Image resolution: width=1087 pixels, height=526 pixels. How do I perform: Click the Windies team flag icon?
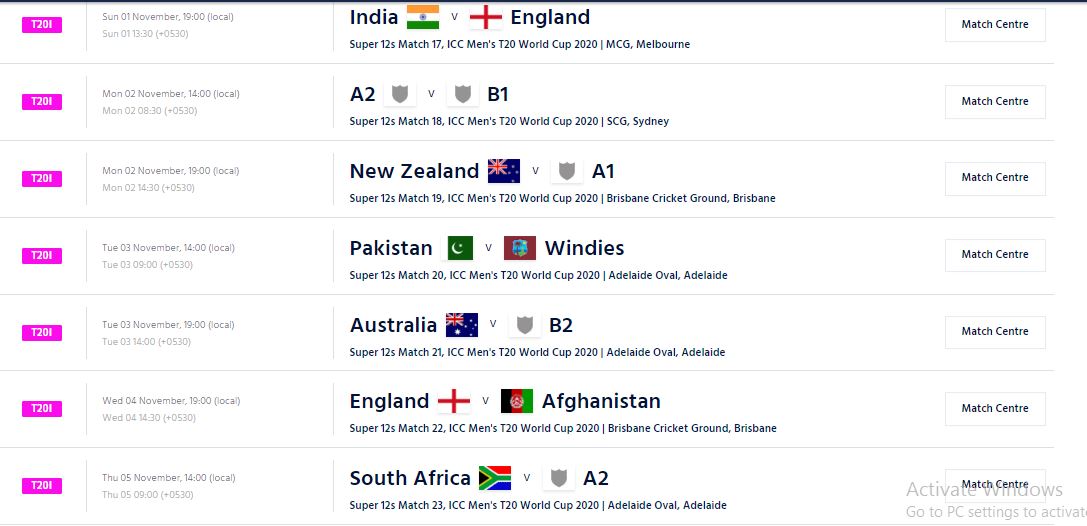point(520,248)
